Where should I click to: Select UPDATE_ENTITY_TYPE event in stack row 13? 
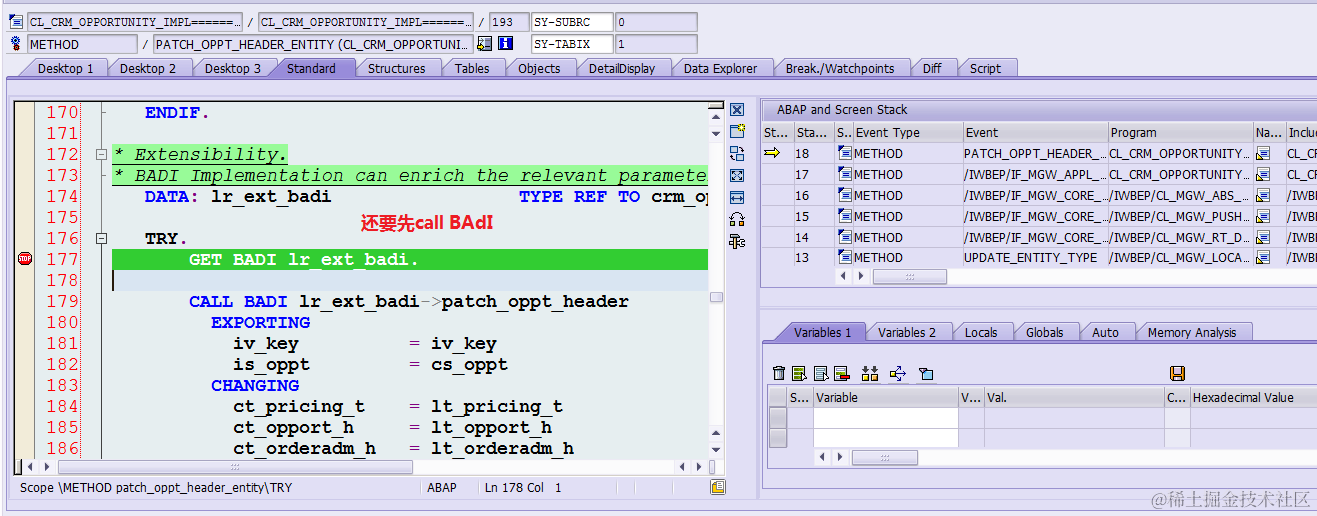point(1035,257)
